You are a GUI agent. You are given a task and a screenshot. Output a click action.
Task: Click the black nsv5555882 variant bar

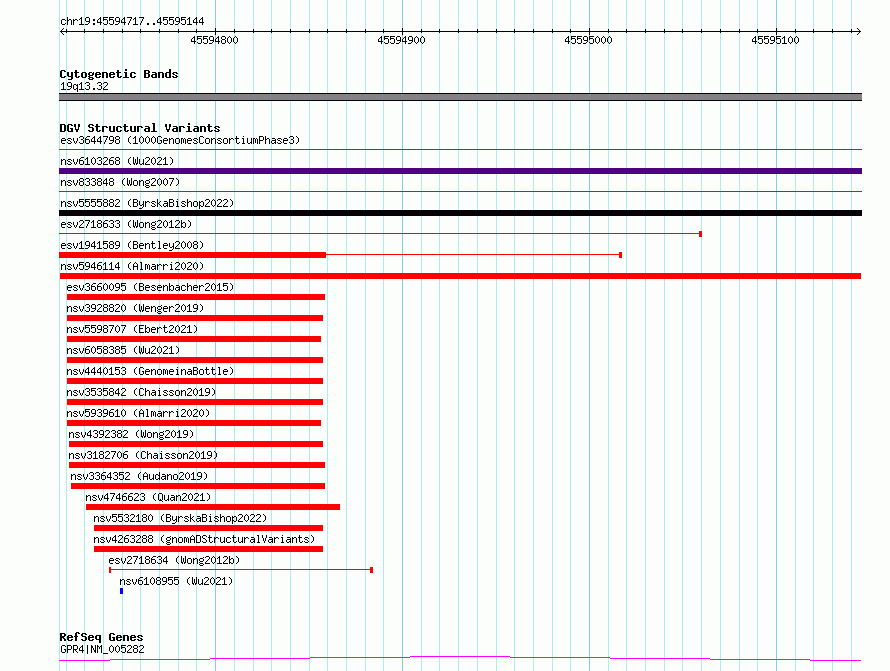click(x=460, y=213)
